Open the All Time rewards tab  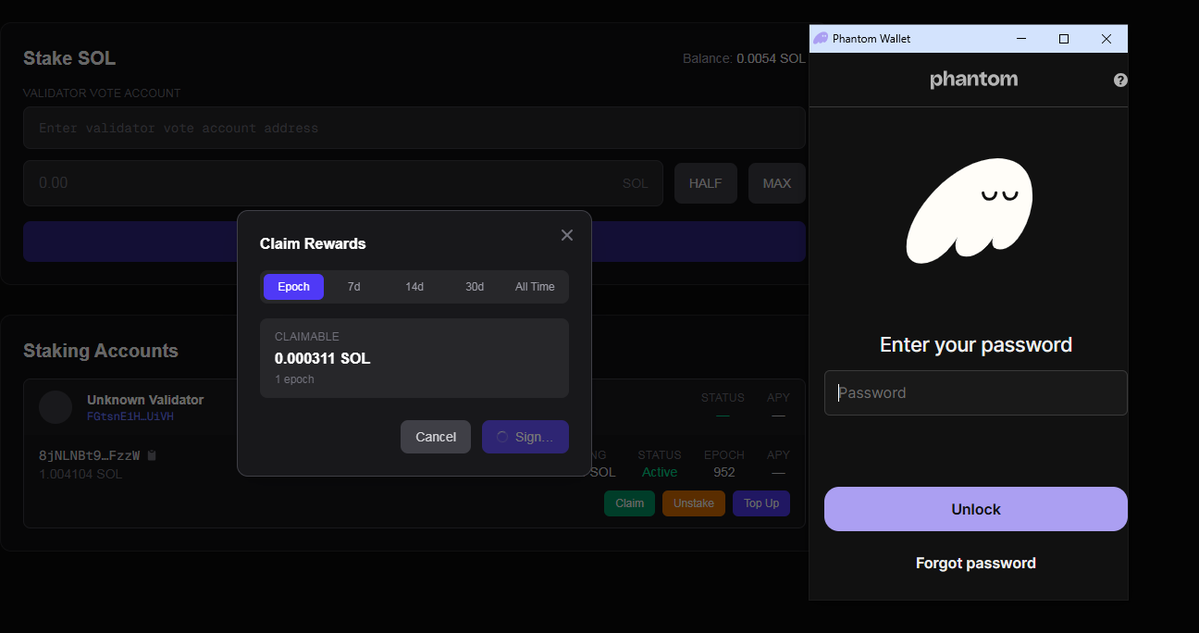(535, 287)
